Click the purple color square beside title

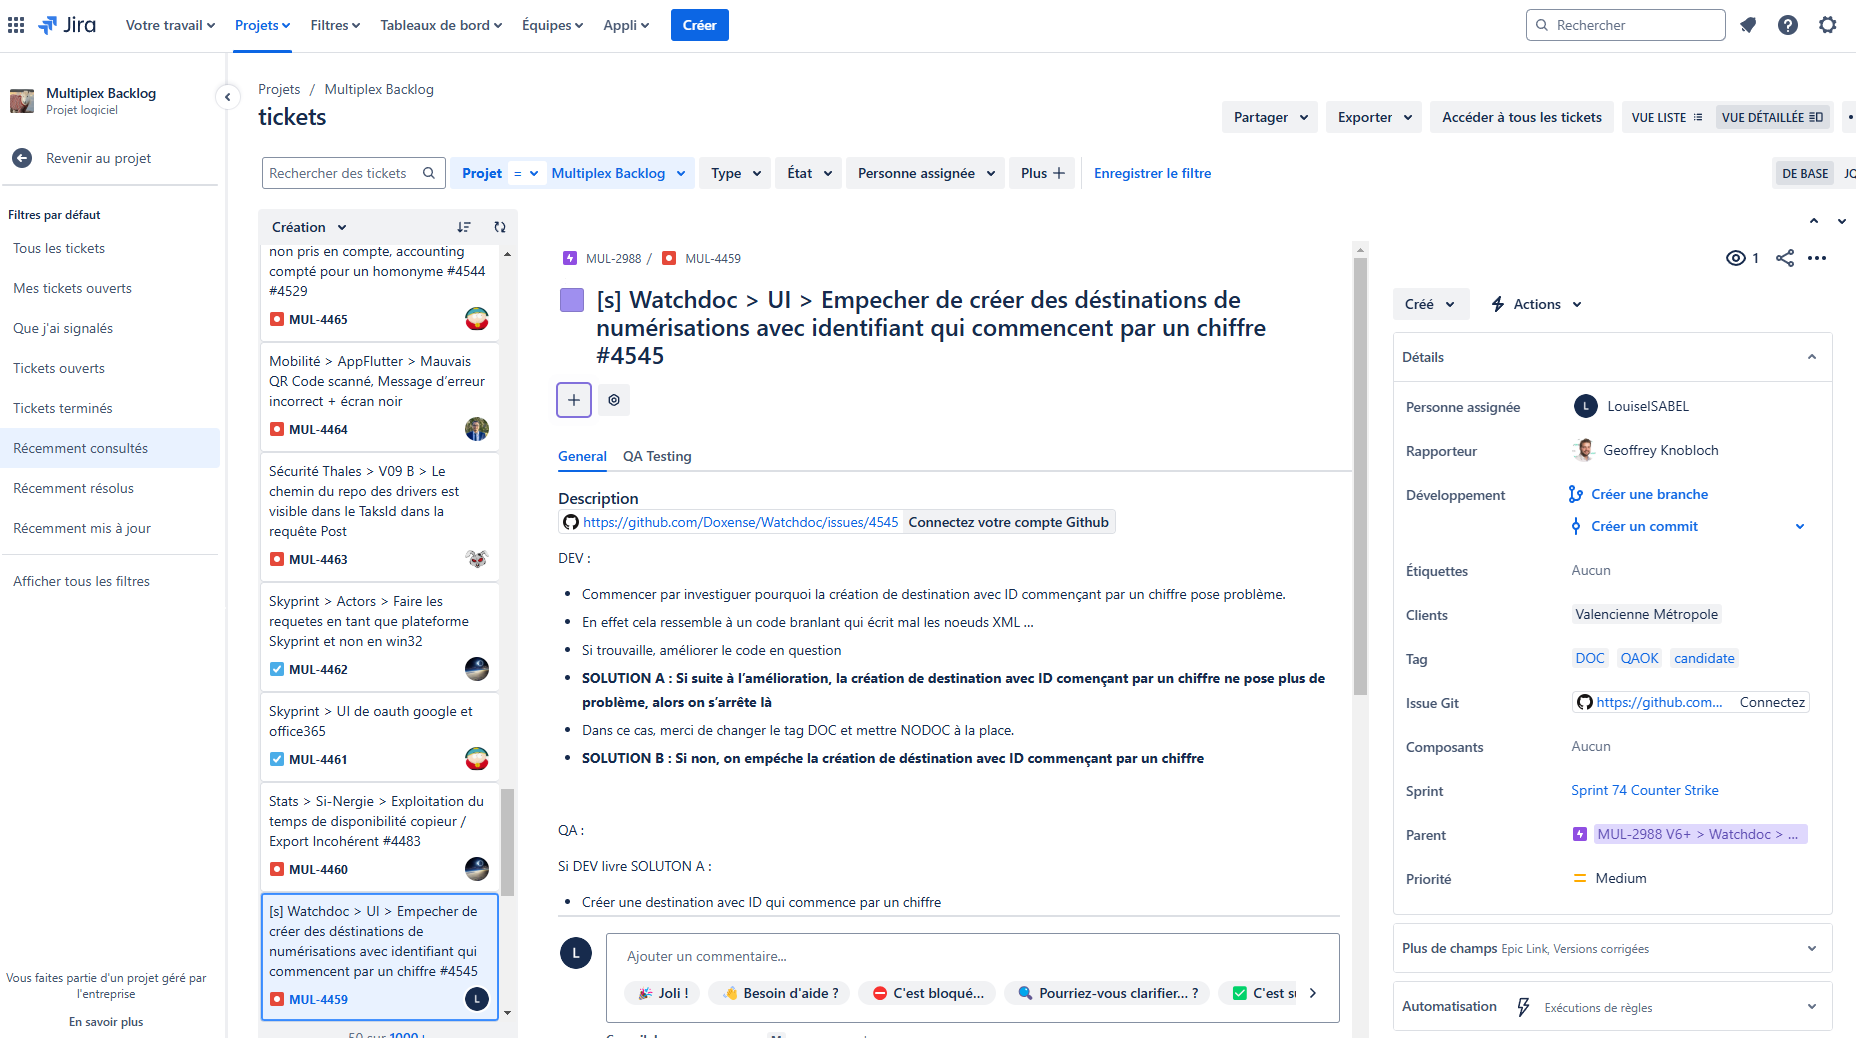click(x=572, y=300)
